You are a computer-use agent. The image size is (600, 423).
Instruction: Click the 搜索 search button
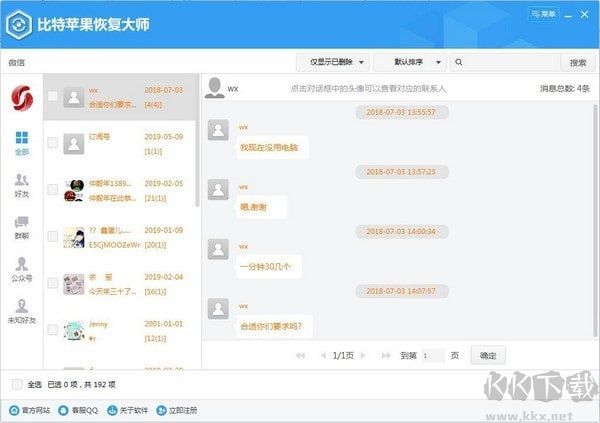[x=578, y=62]
